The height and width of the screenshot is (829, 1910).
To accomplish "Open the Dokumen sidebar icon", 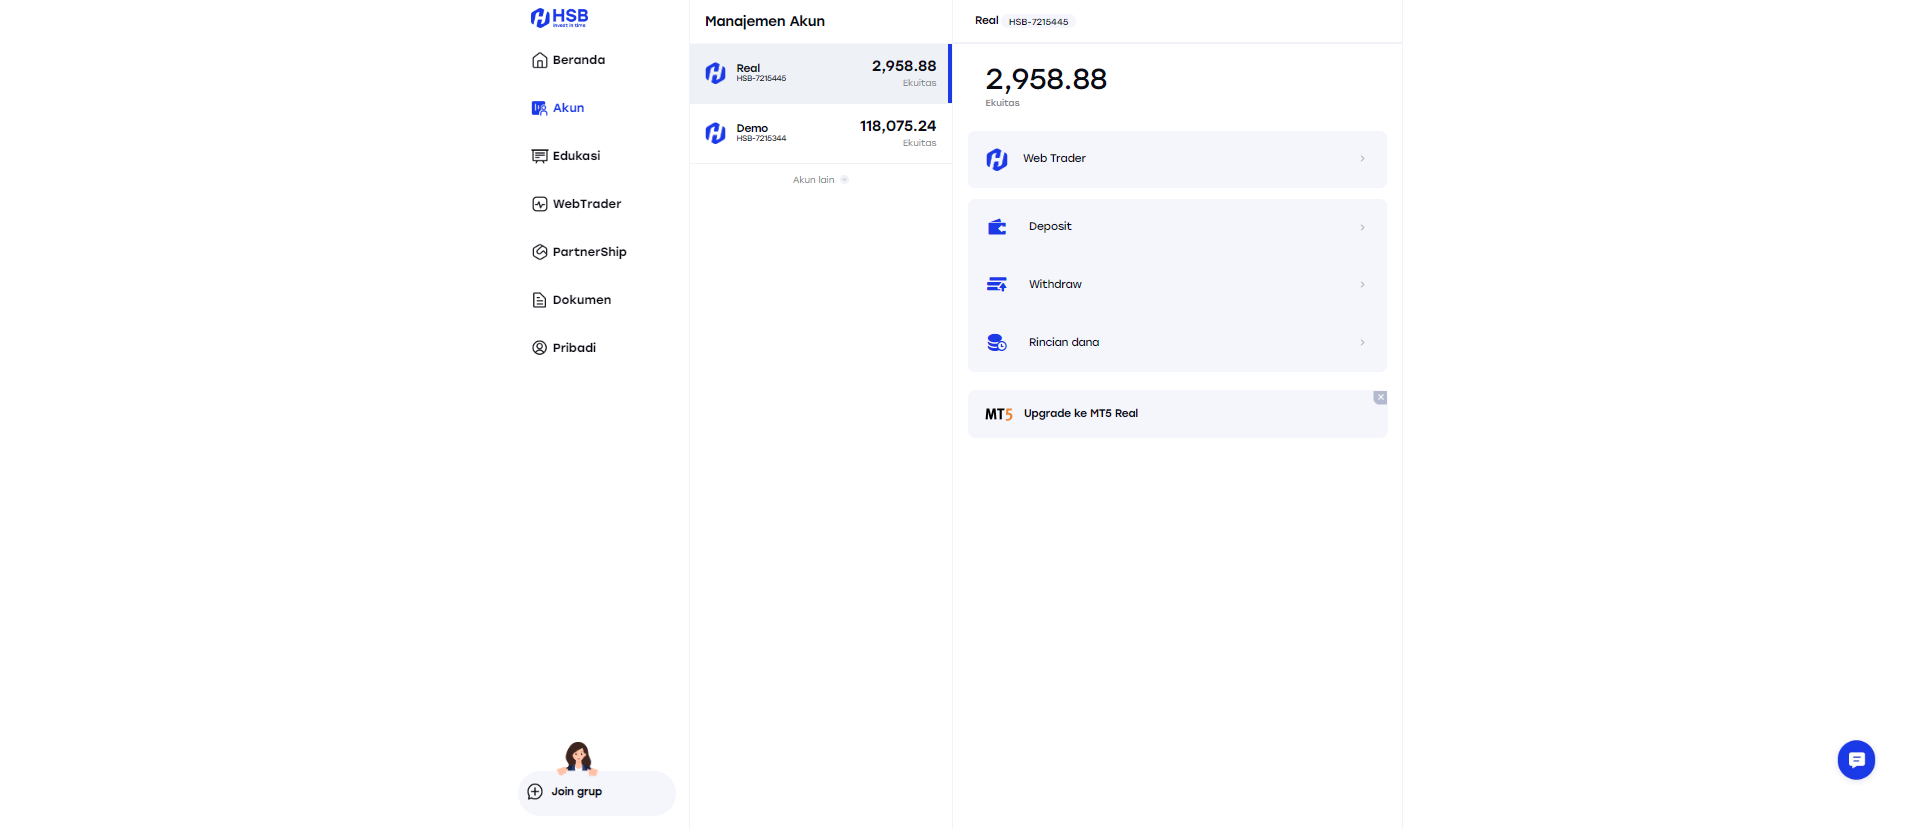I will pyautogui.click(x=540, y=300).
